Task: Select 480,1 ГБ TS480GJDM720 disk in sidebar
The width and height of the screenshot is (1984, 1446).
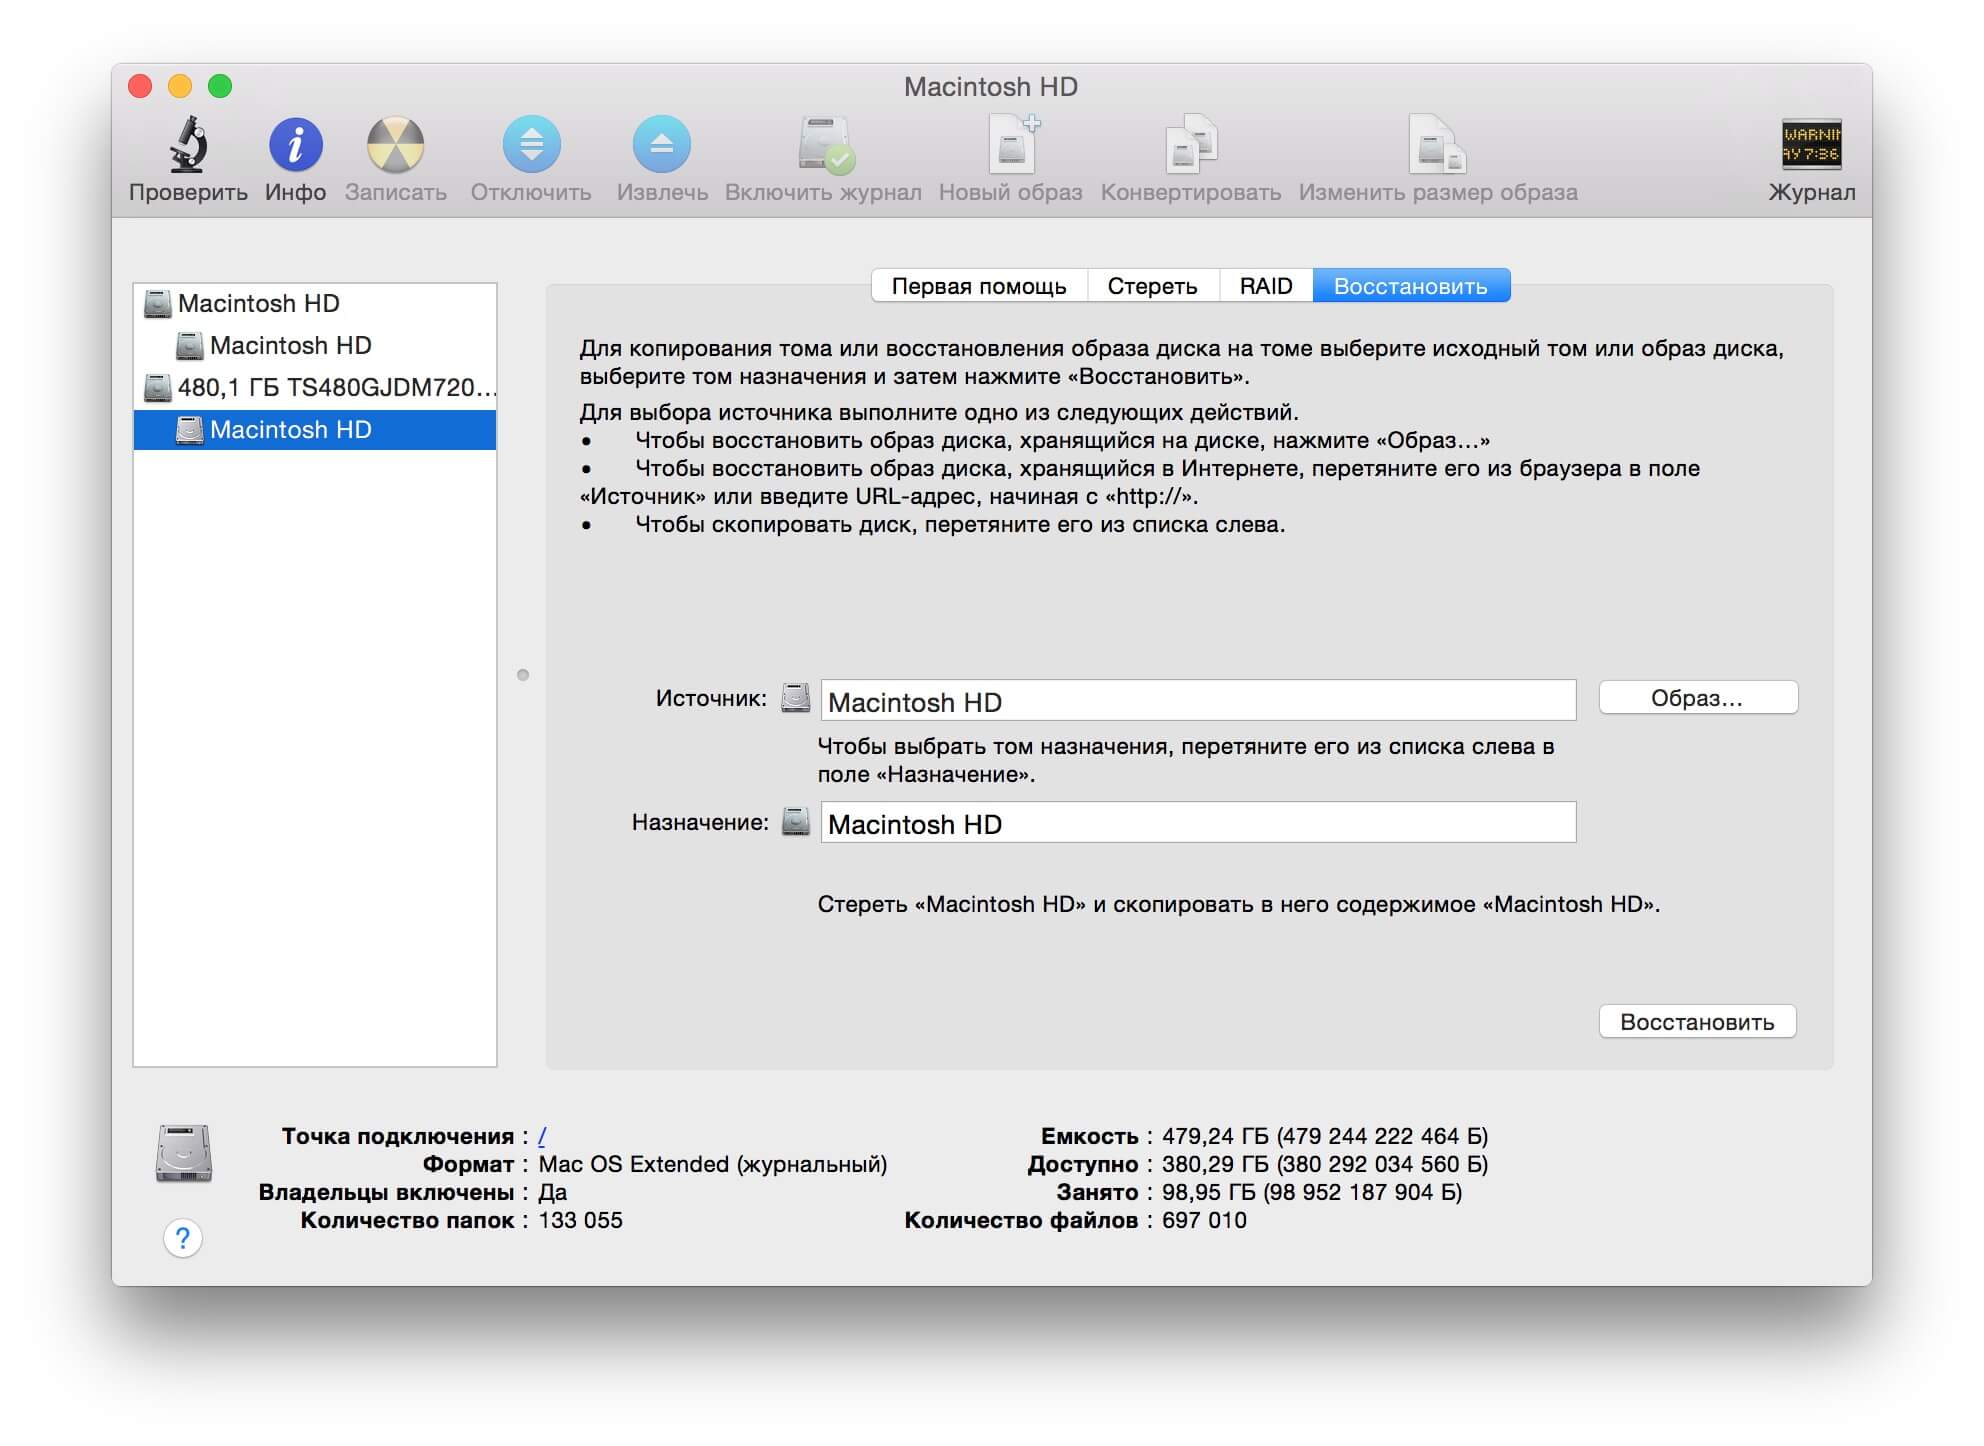Action: tap(315, 387)
